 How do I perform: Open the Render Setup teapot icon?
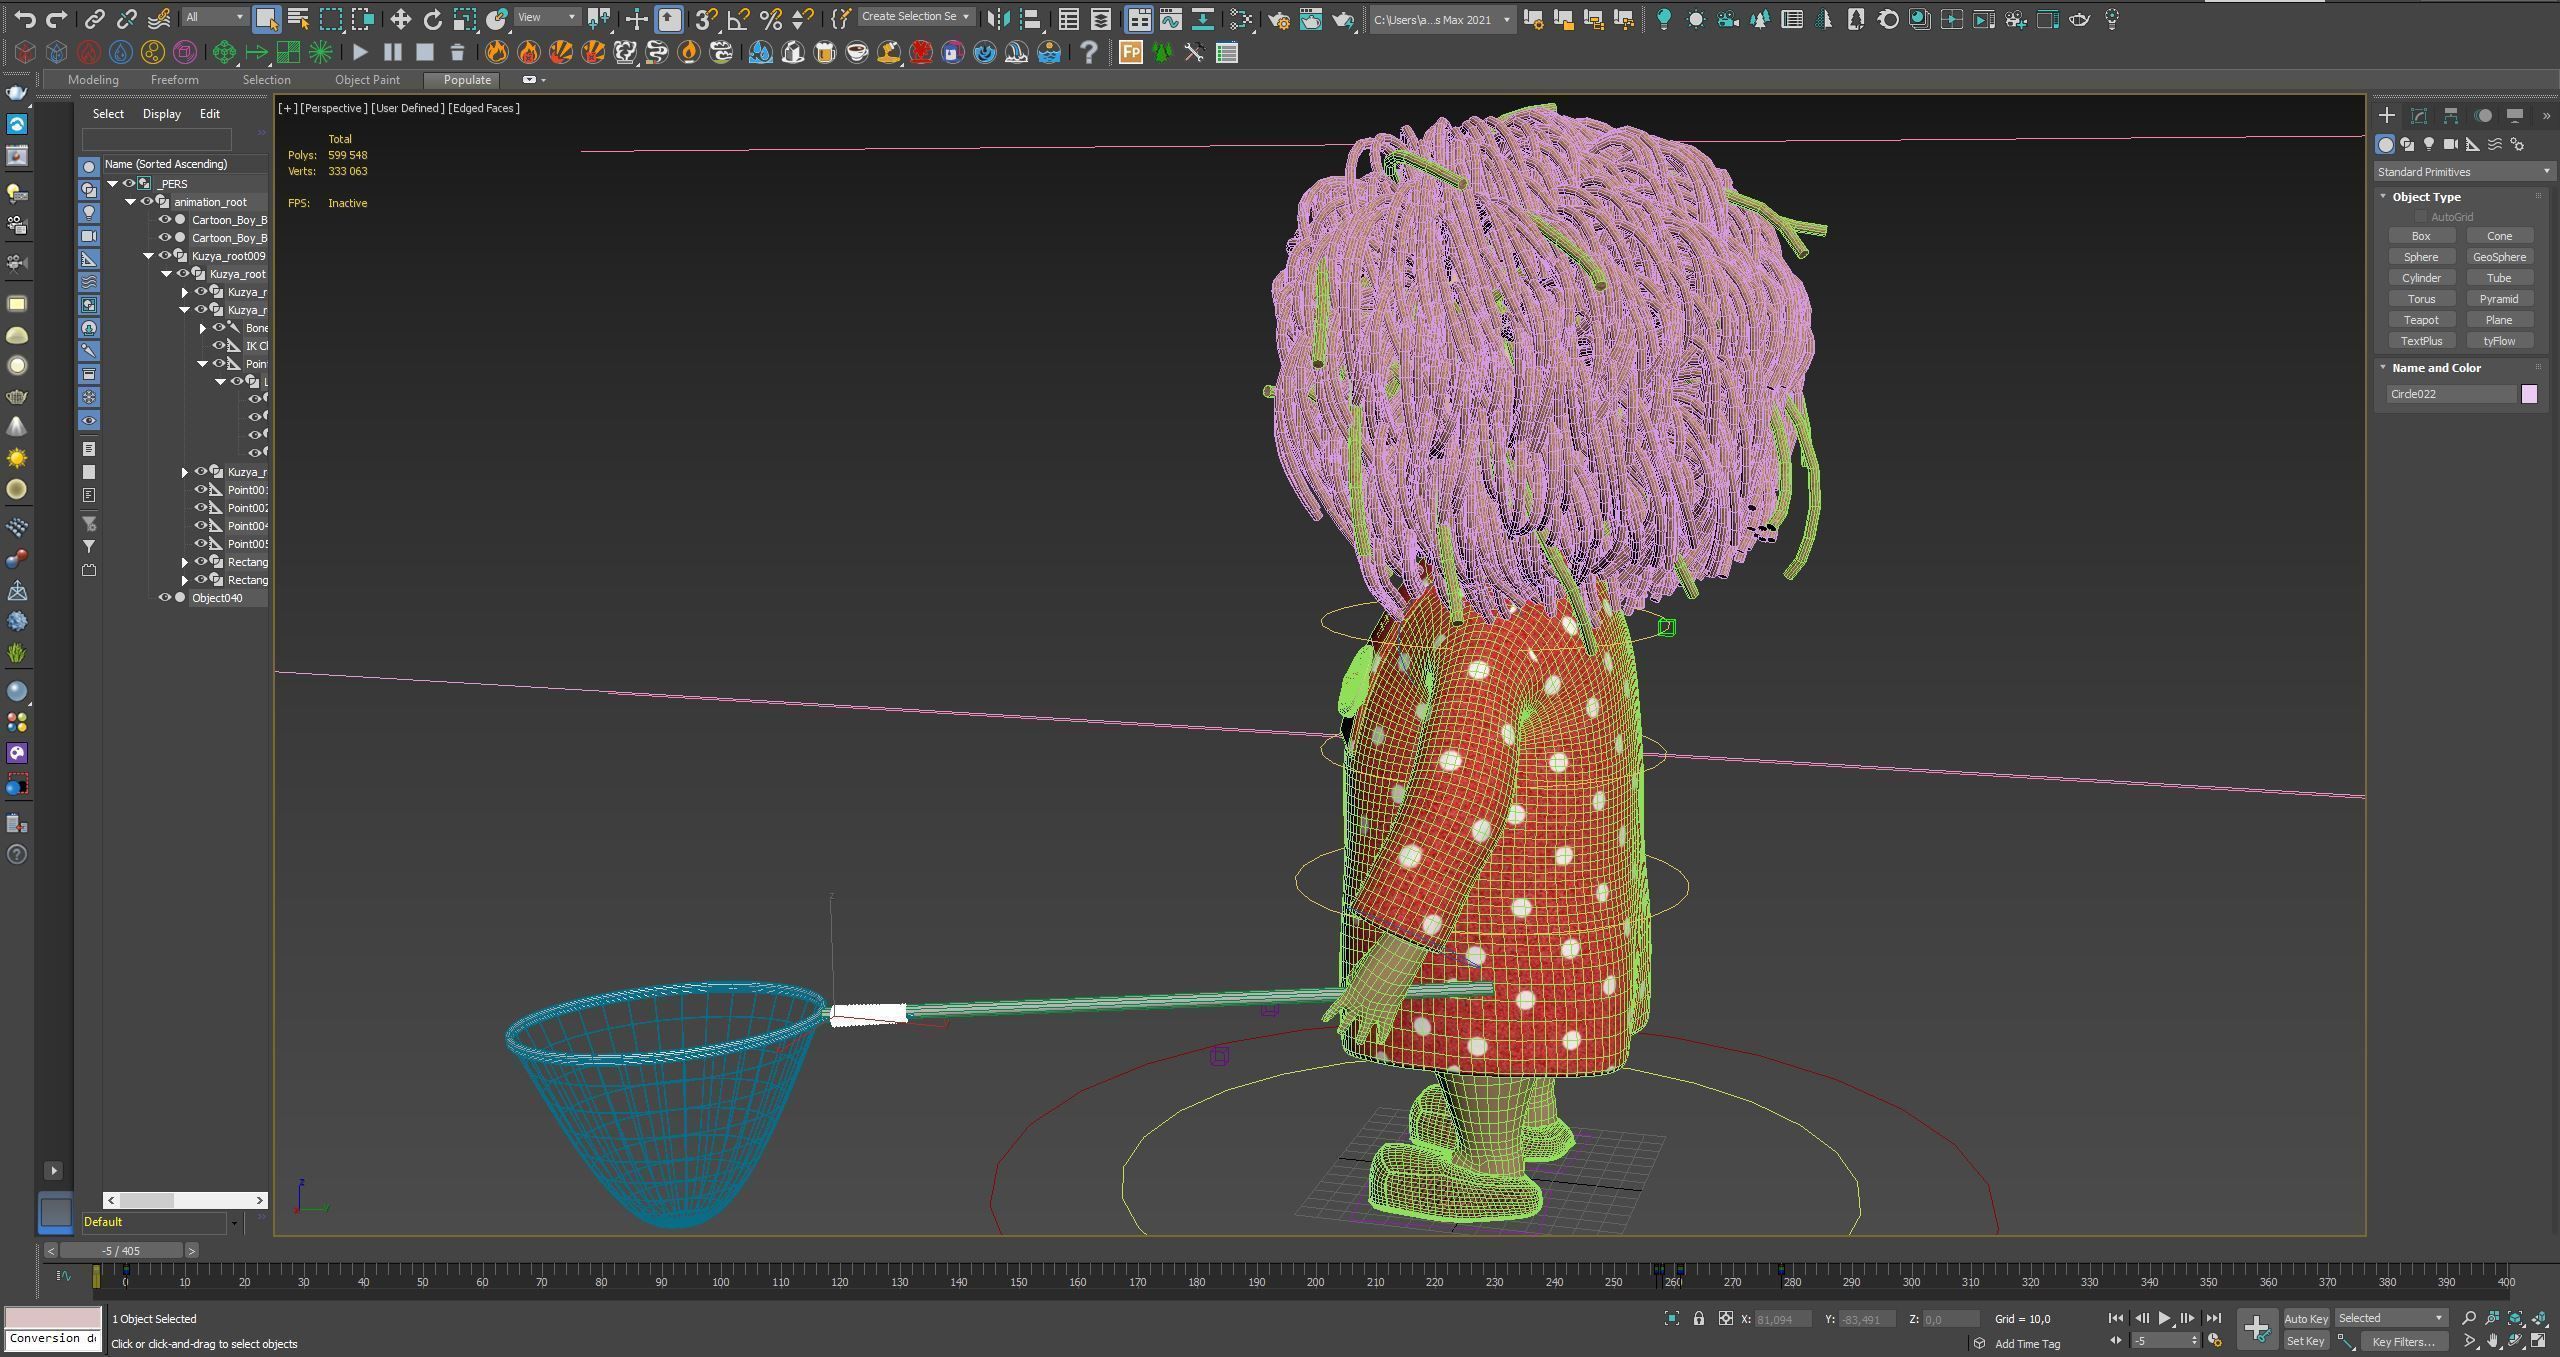(x=1279, y=18)
